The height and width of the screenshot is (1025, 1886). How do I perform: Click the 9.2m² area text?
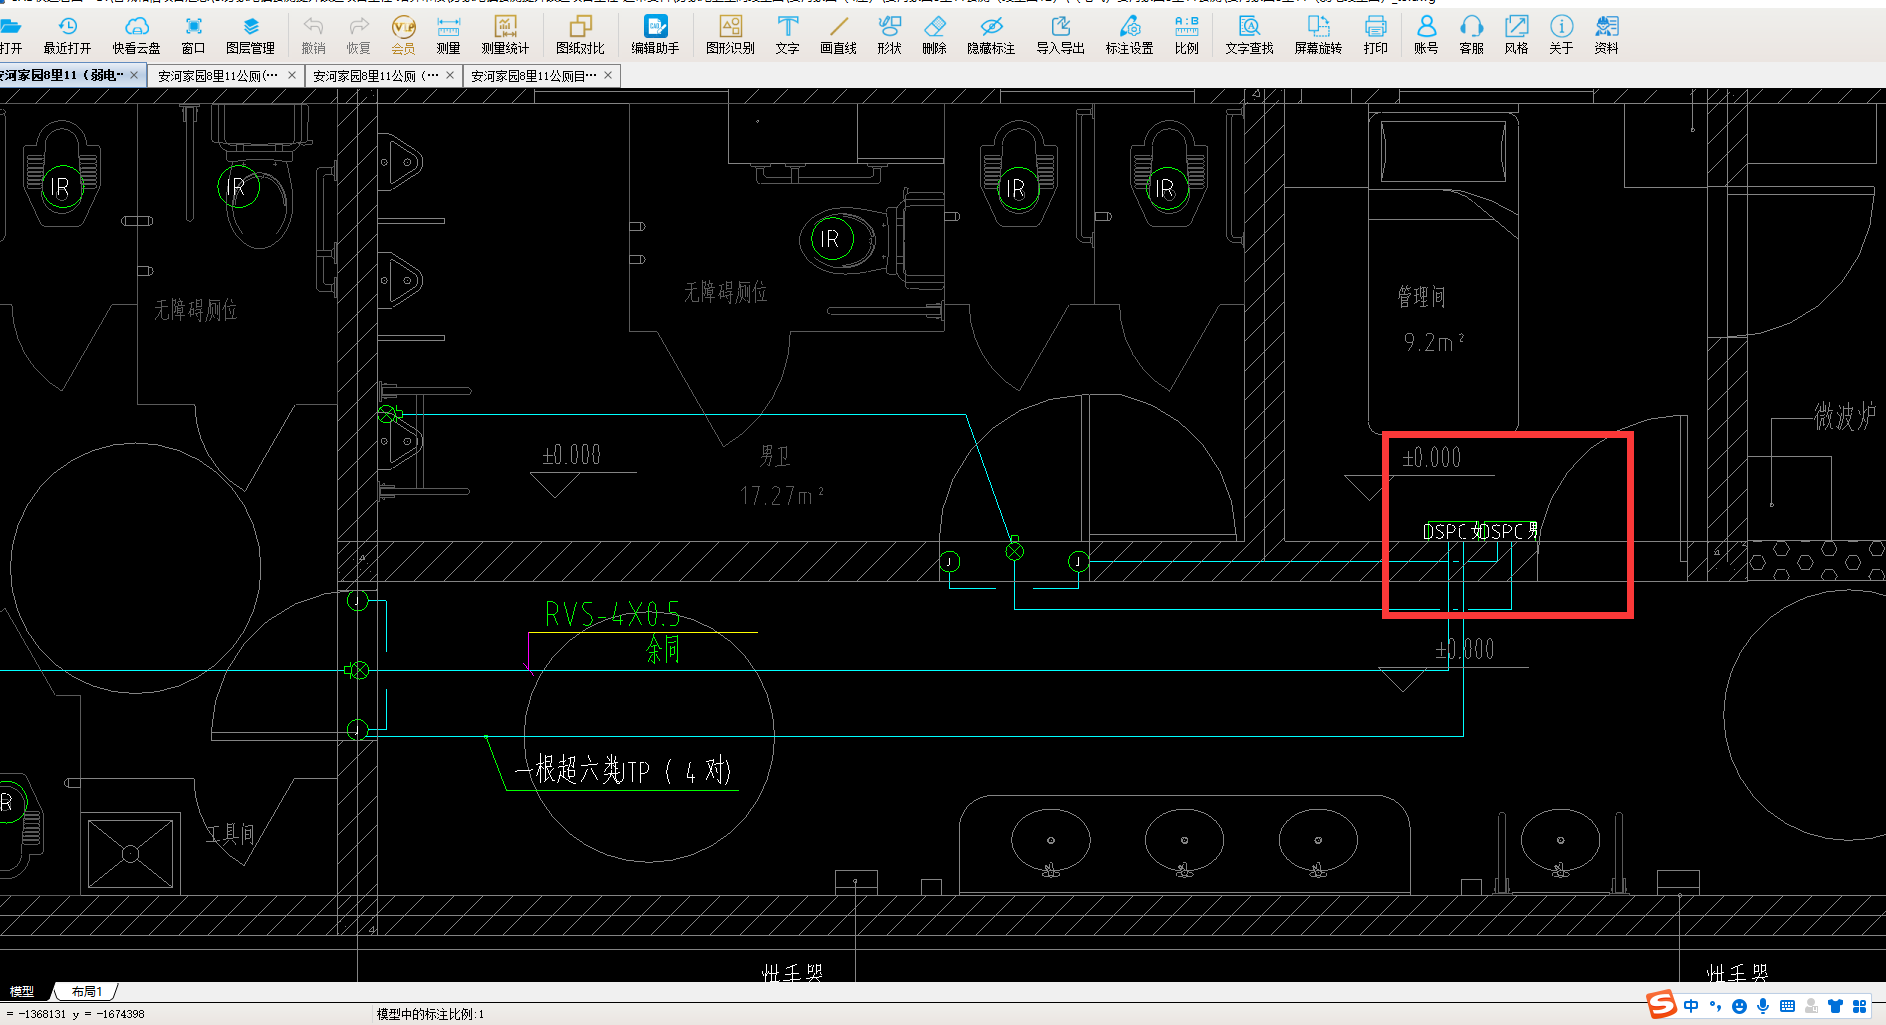[x=1434, y=342]
